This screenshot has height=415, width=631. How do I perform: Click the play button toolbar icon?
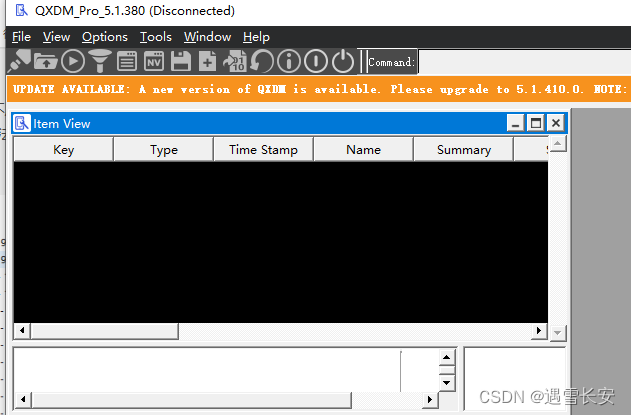(73, 62)
